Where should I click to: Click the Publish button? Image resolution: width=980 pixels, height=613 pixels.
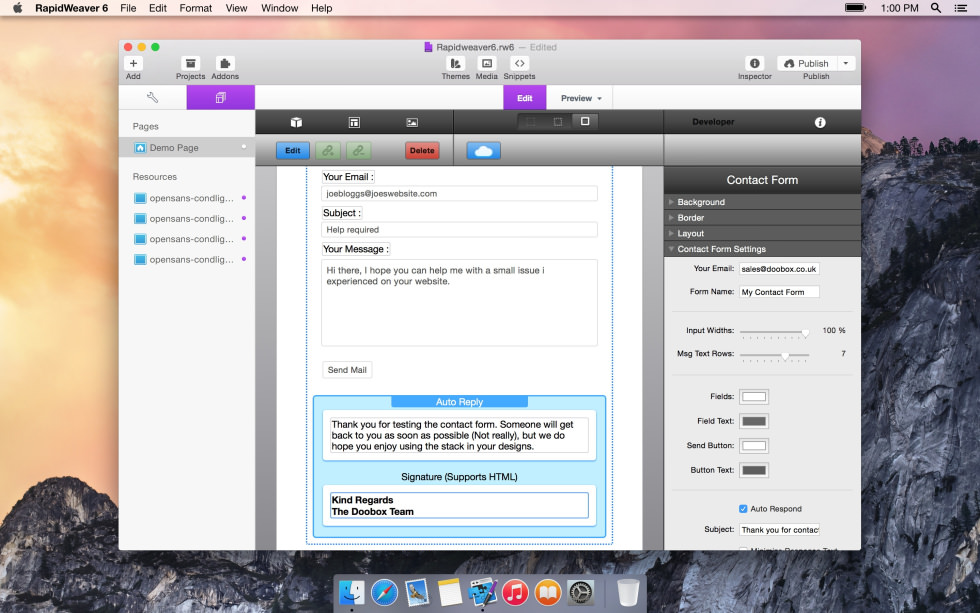click(807, 63)
